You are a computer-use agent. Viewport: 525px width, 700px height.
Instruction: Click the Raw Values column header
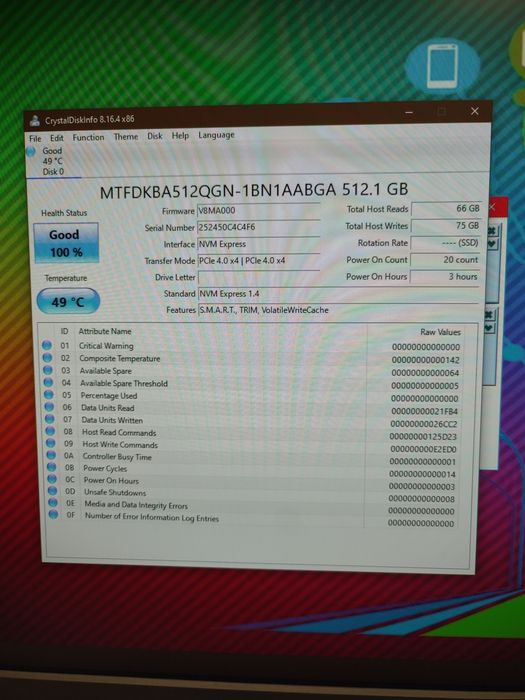[x=440, y=332]
